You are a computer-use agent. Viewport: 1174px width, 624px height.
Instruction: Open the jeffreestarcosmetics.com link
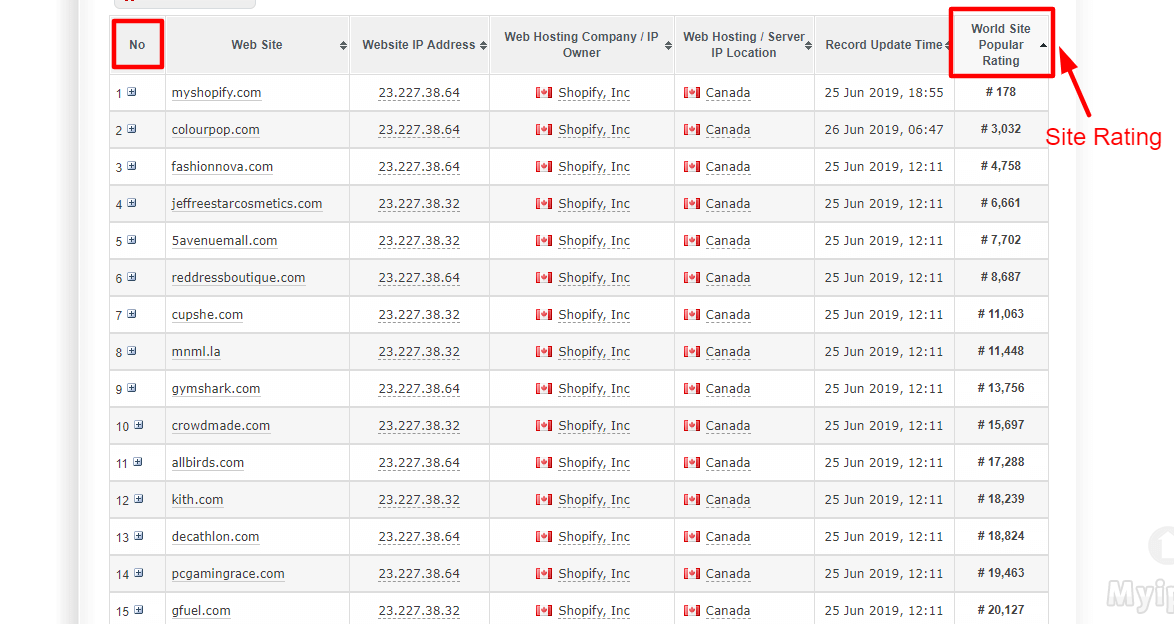tap(247, 204)
